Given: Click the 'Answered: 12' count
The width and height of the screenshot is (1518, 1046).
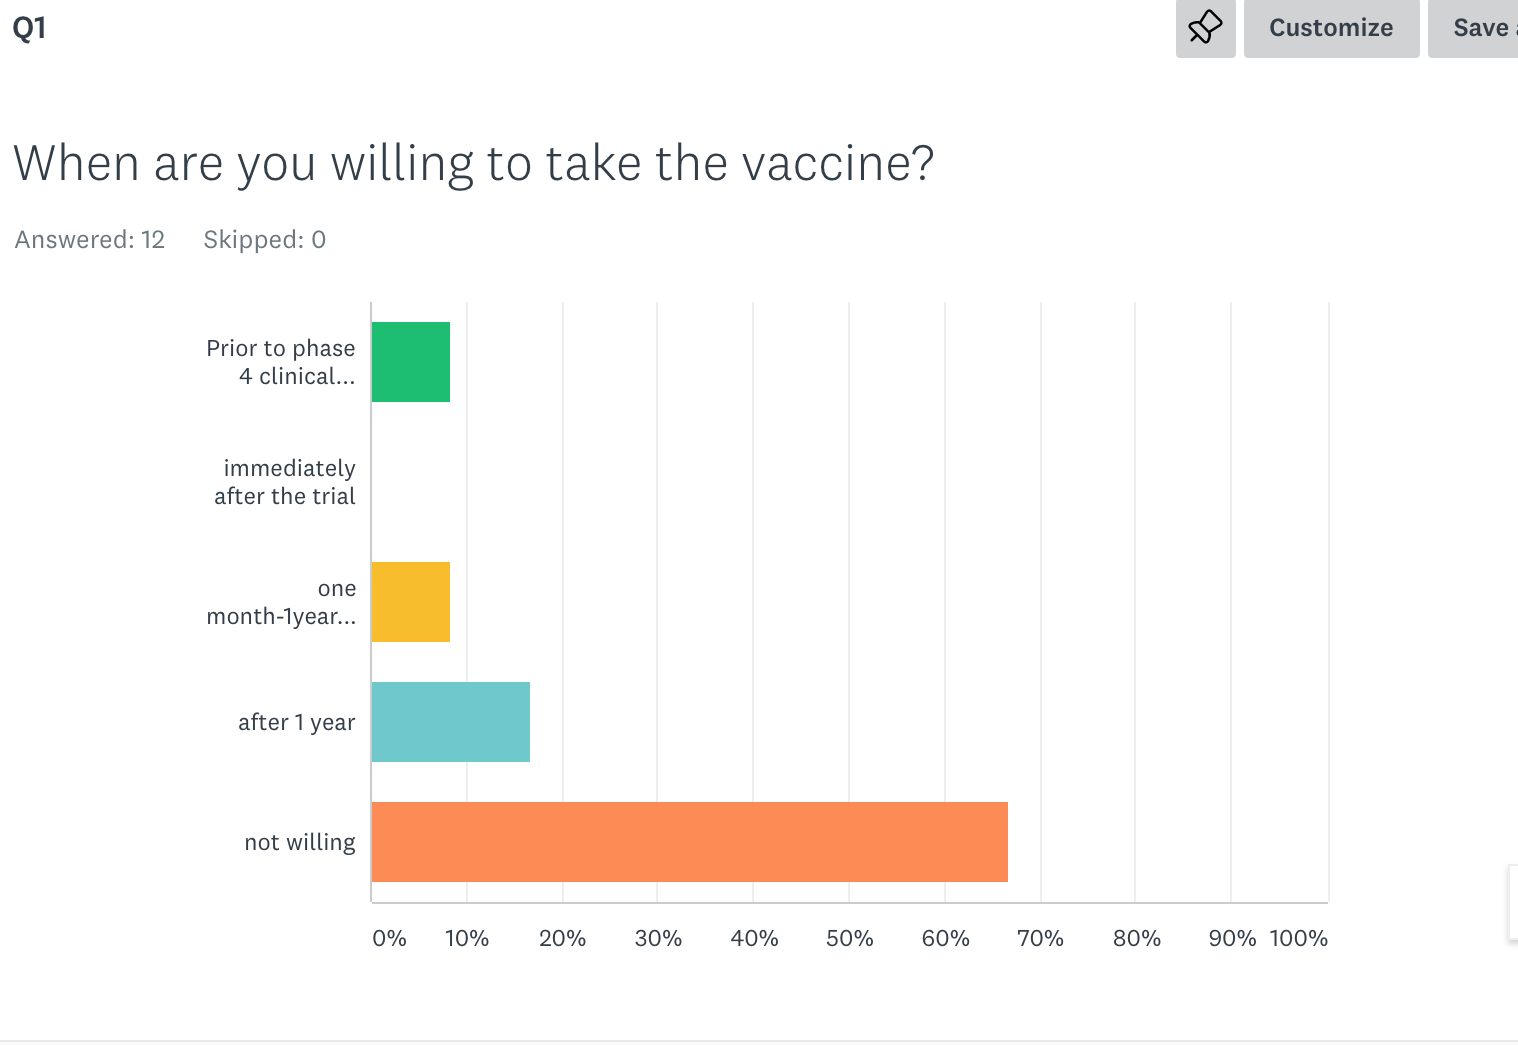Looking at the screenshot, I should pyautogui.click(x=90, y=240).
